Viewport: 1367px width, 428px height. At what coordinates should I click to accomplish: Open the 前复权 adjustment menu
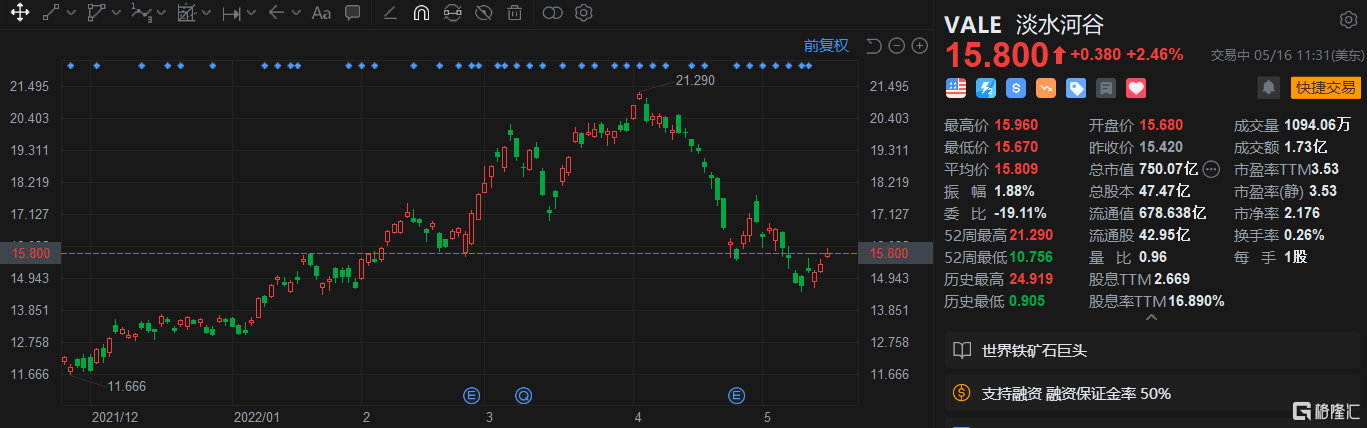(x=826, y=46)
